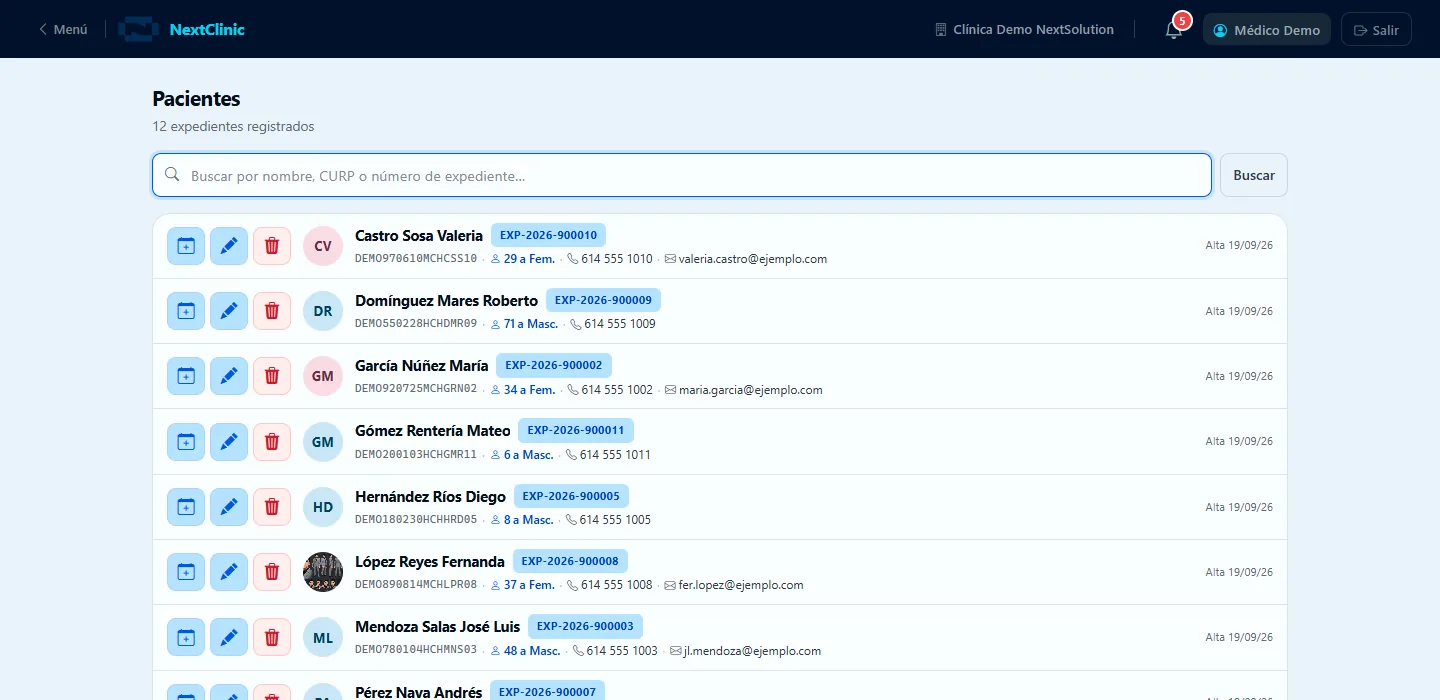Log out with the Salir button
Image resolution: width=1440 pixels, height=700 pixels.
coord(1376,30)
